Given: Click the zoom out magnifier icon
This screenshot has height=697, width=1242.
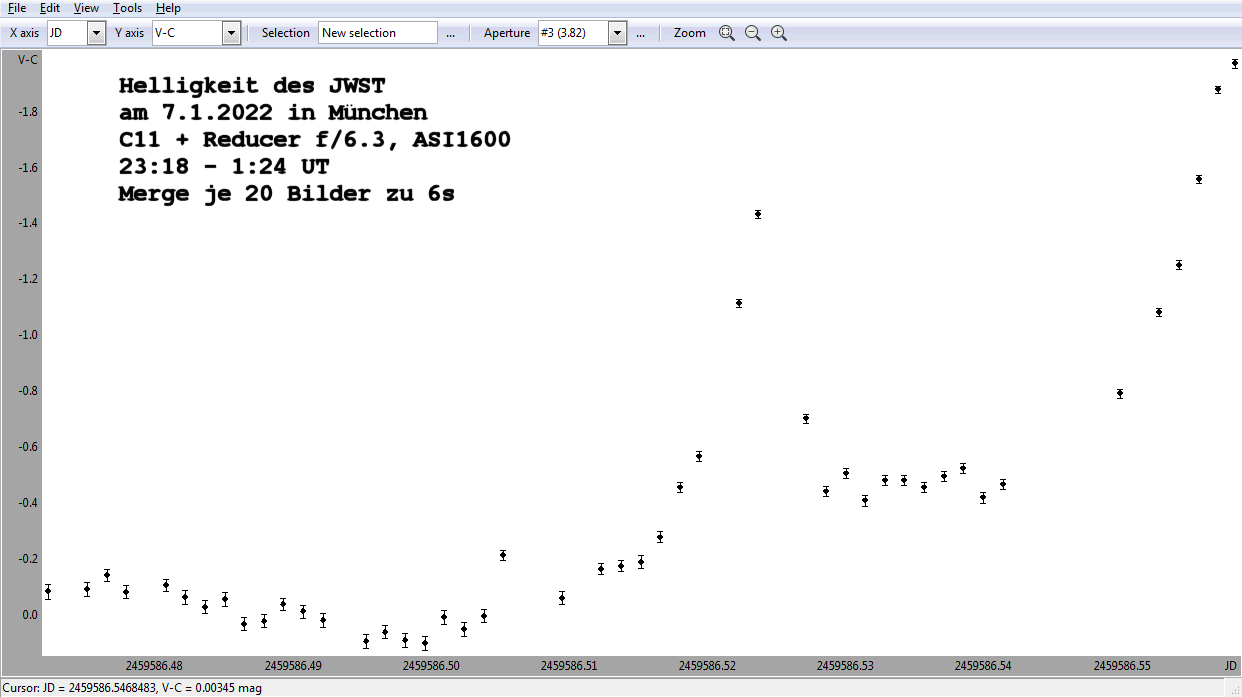Looking at the screenshot, I should 753,33.
